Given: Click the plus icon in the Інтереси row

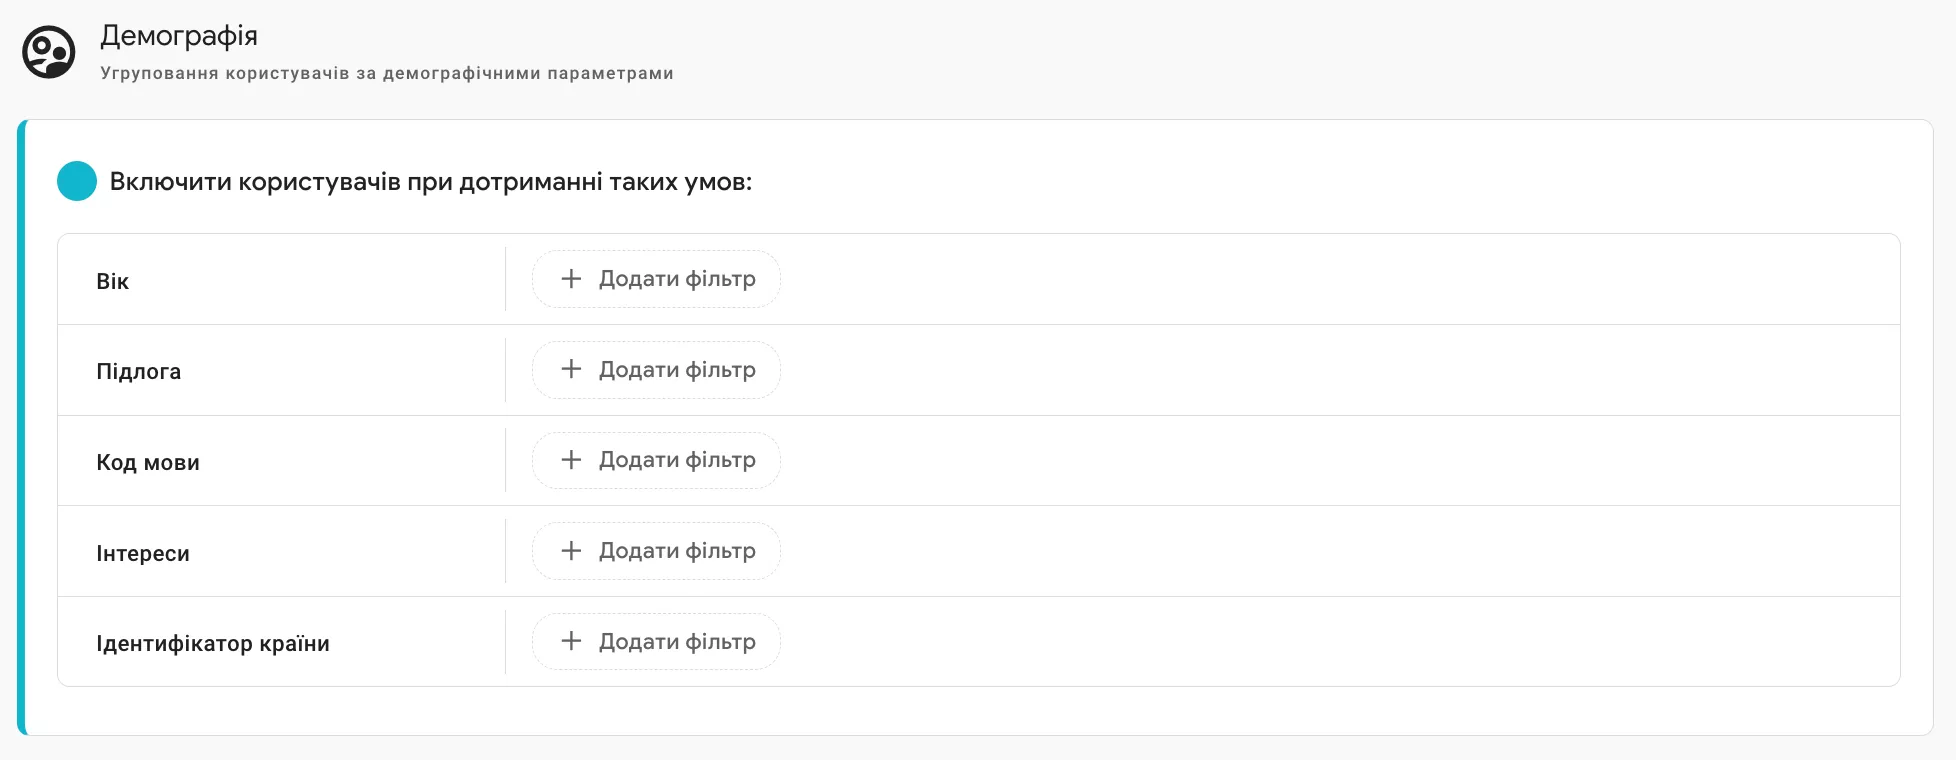Looking at the screenshot, I should tap(571, 550).
